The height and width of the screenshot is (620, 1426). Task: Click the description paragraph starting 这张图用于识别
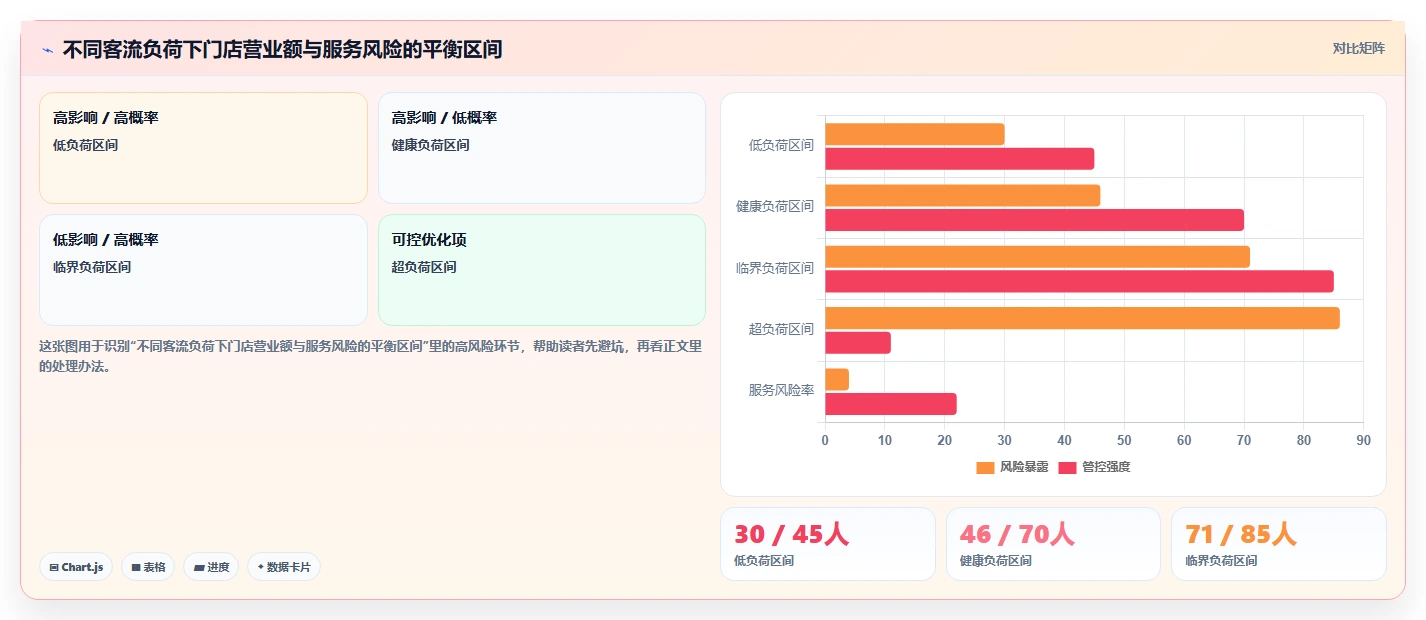(x=370, y=356)
